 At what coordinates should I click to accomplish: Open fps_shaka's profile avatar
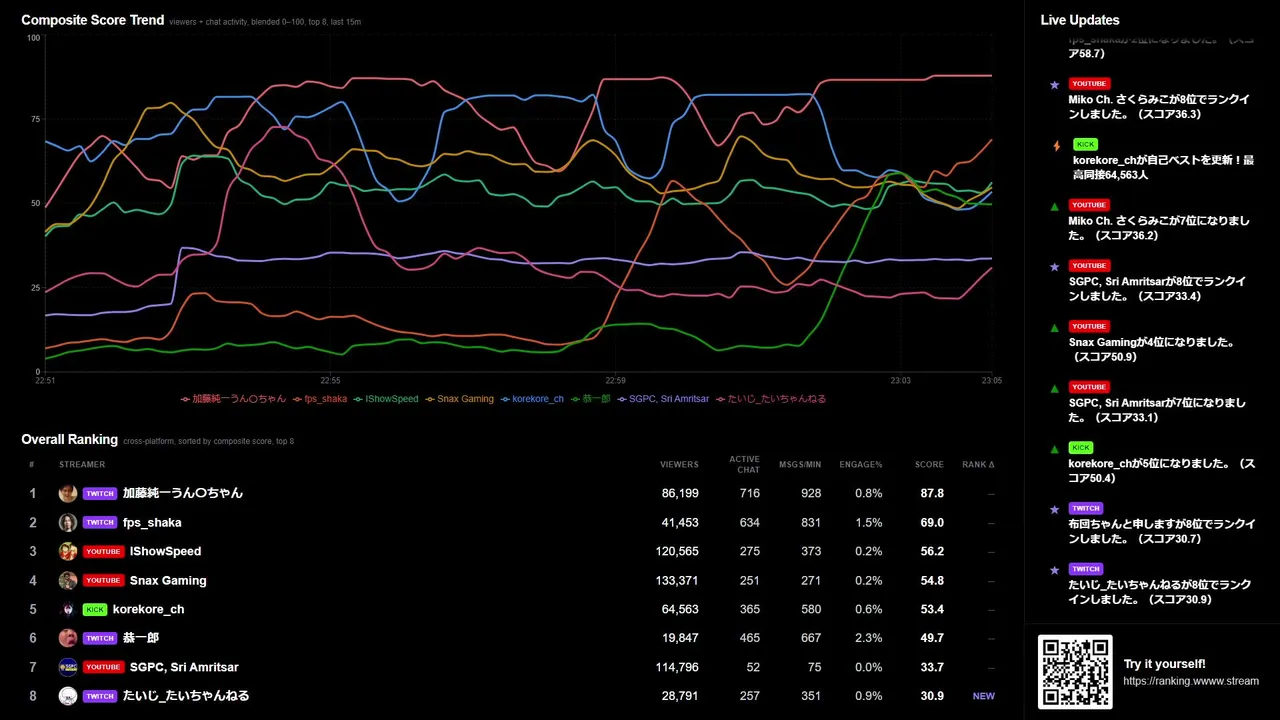tap(68, 522)
